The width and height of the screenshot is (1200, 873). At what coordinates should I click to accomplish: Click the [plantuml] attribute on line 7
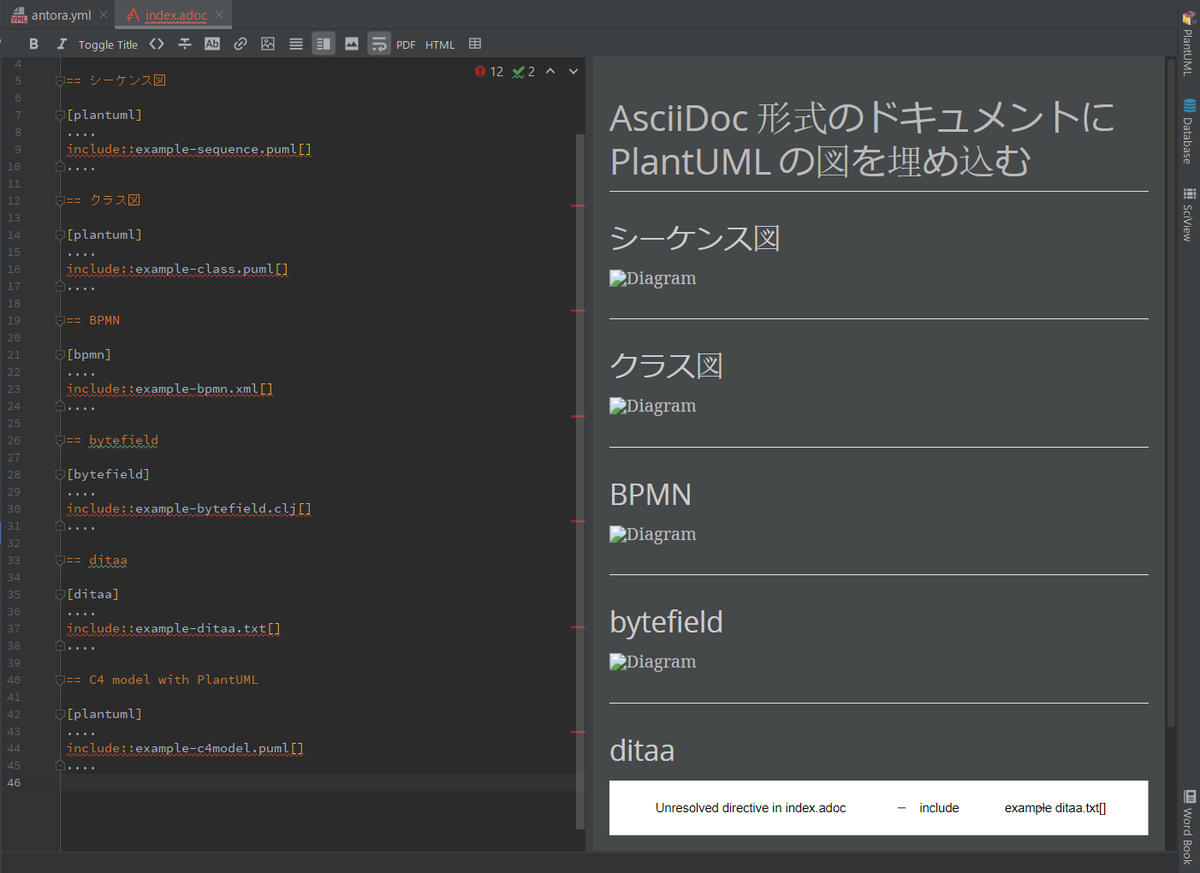[x=104, y=115]
